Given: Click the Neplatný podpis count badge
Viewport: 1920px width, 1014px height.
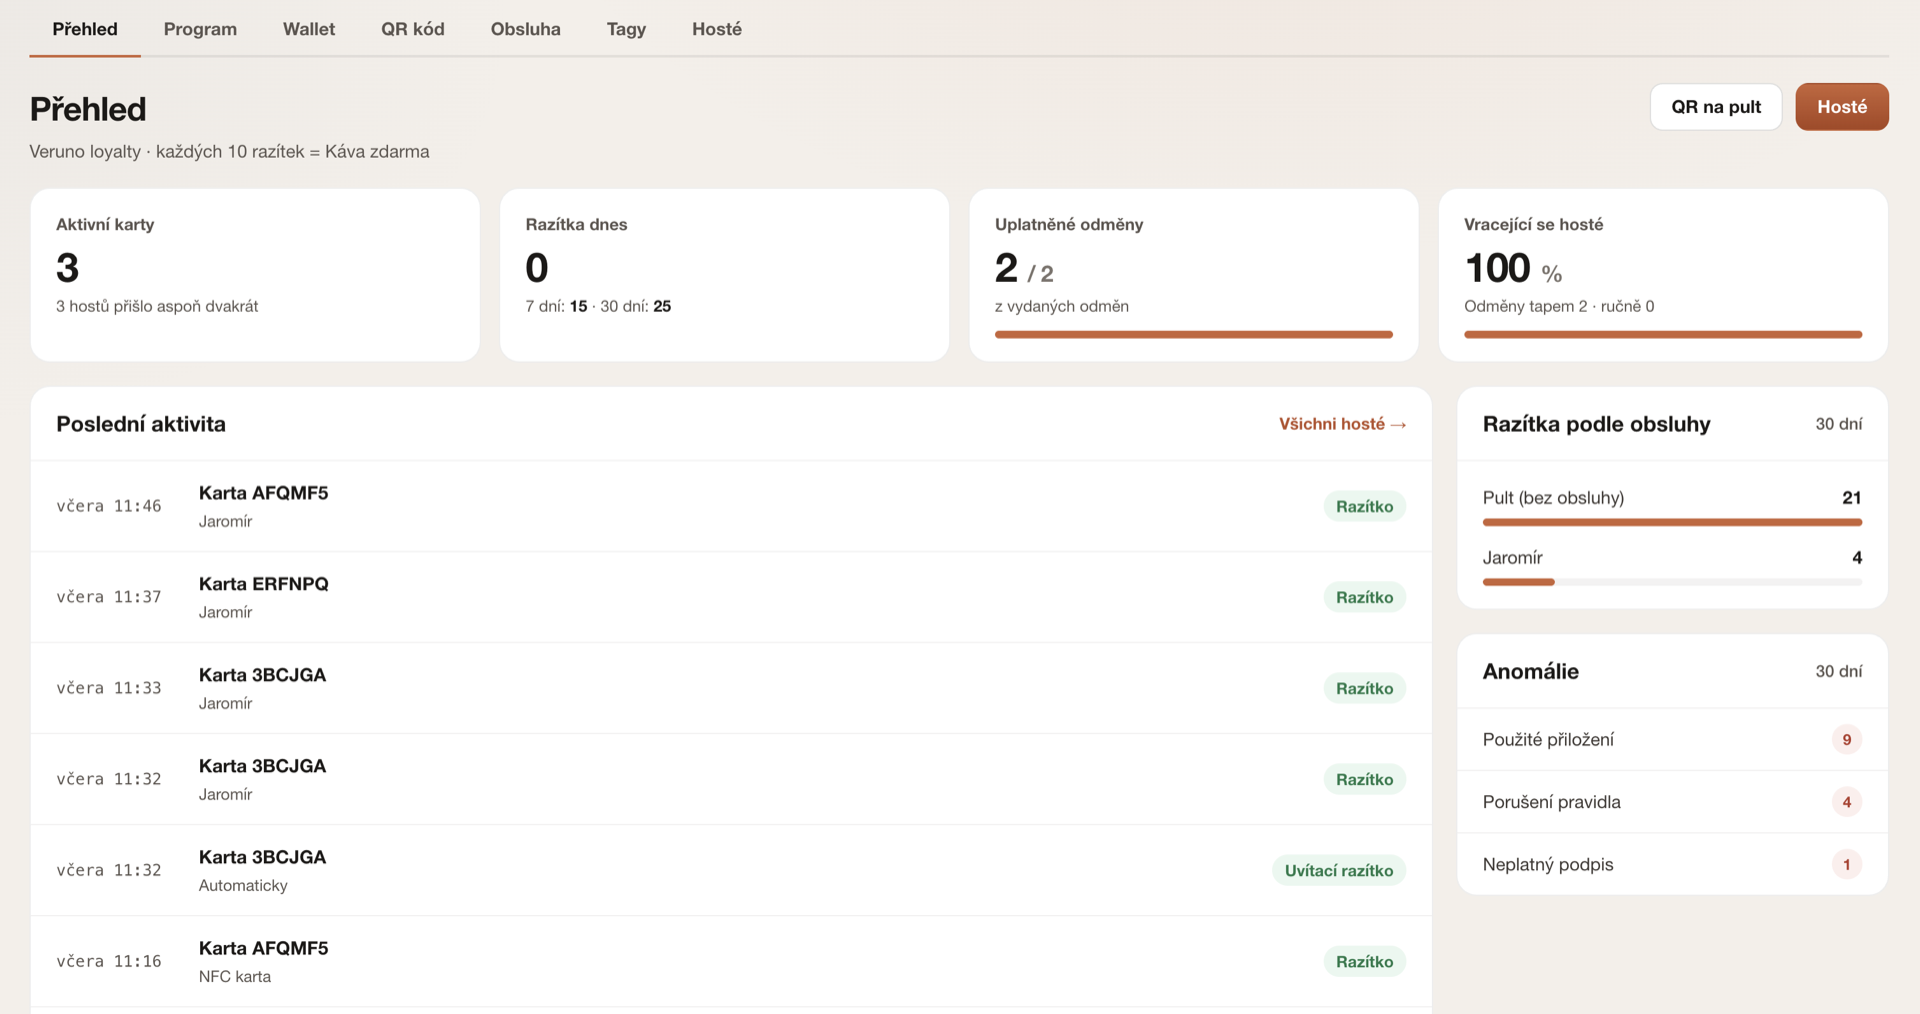Looking at the screenshot, I should click(x=1847, y=864).
